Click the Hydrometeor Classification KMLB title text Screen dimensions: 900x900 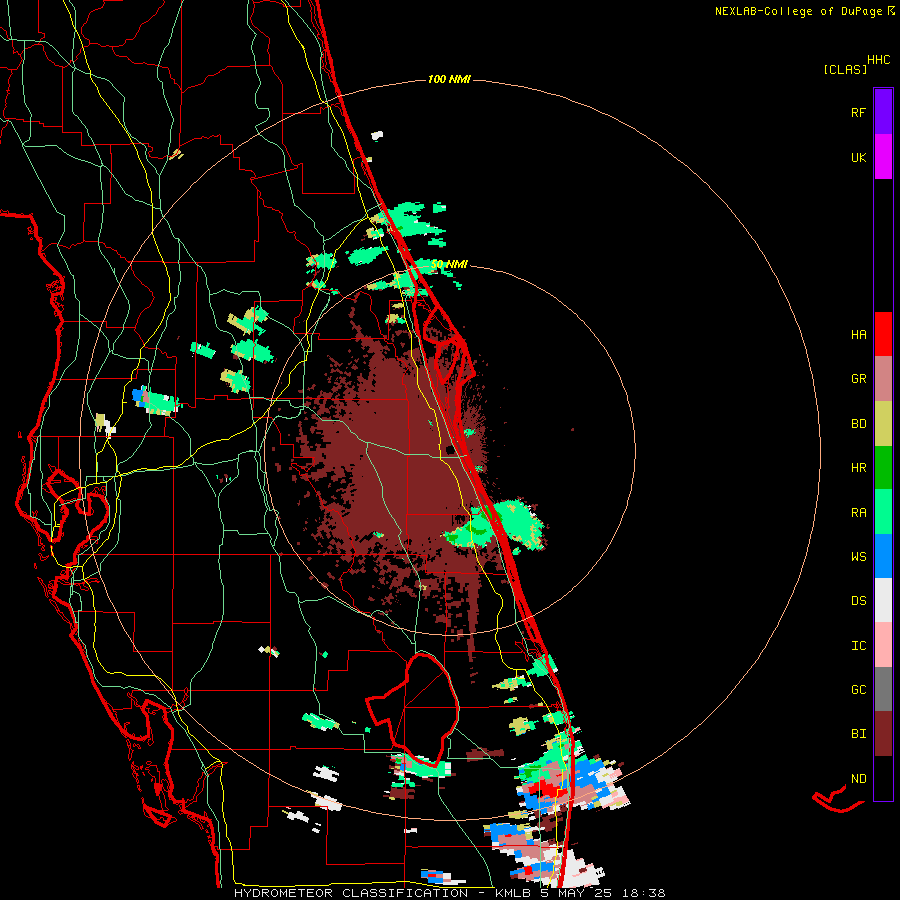coord(383,893)
